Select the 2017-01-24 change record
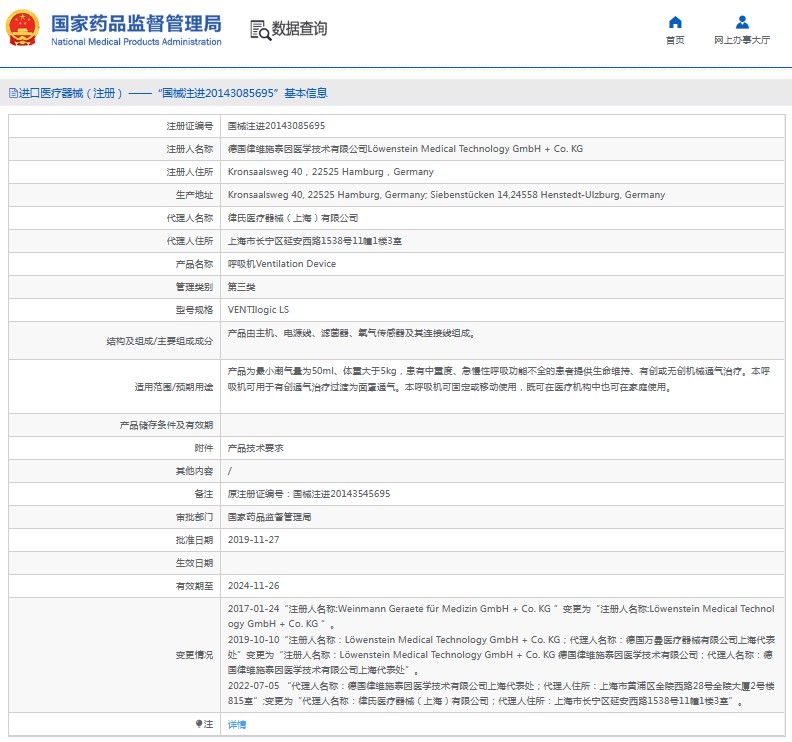The image size is (792, 742). [501, 616]
